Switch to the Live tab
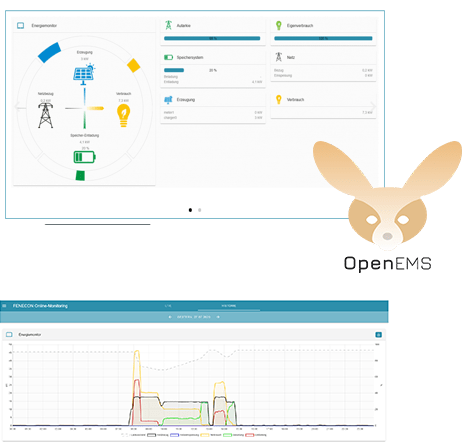The height and width of the screenshot is (443, 470). point(168,306)
